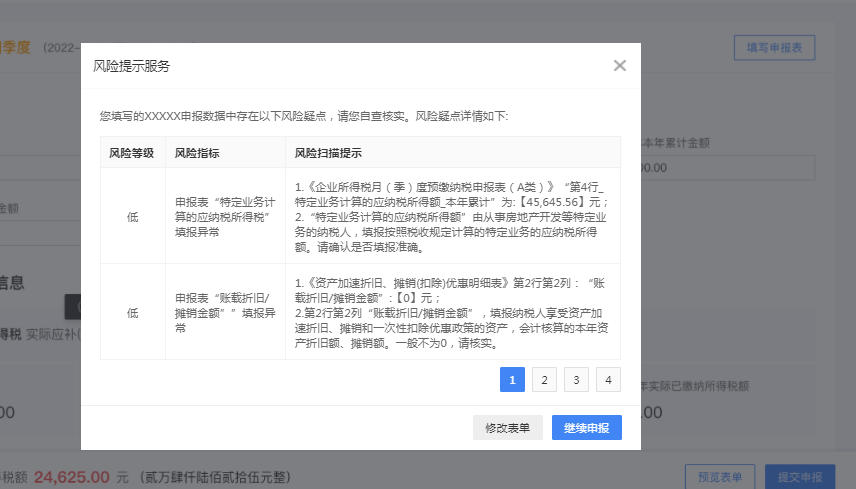The height and width of the screenshot is (489, 856).
Task: Select the 风险指标 column header
Action: tap(197, 153)
